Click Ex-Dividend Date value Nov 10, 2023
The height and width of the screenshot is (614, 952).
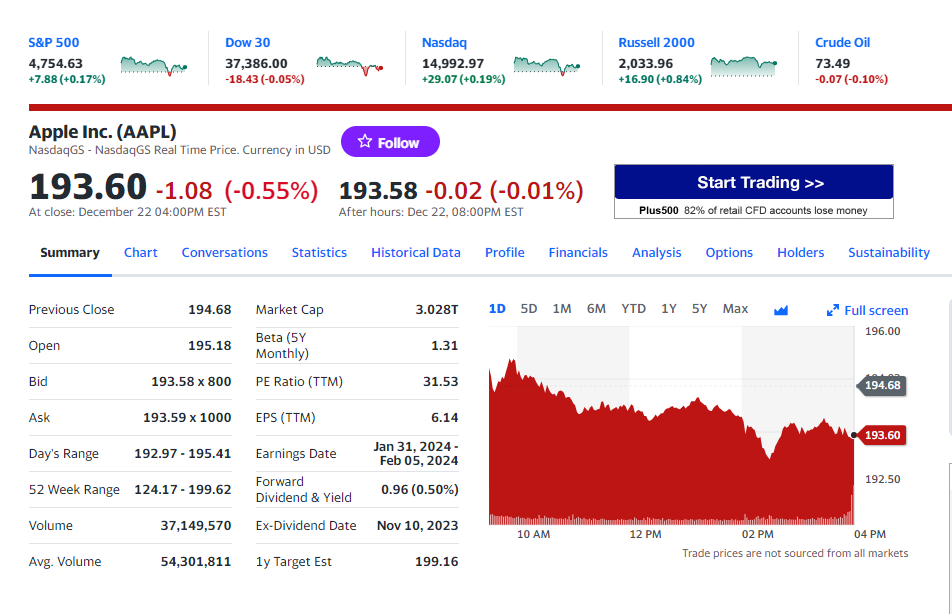point(417,525)
